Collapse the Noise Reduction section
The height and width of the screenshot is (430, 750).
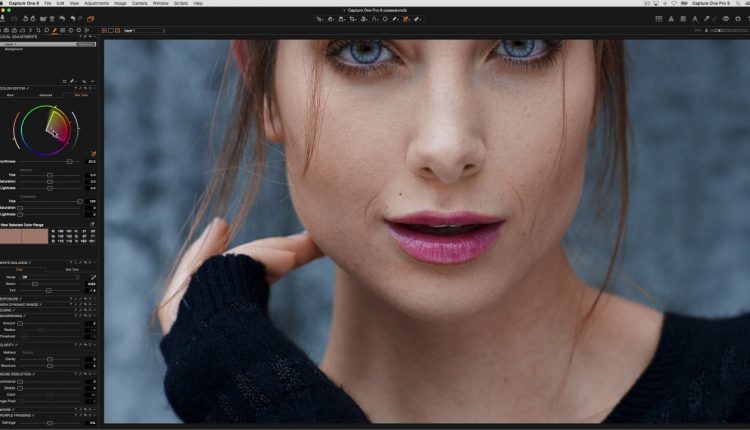(x=16, y=374)
